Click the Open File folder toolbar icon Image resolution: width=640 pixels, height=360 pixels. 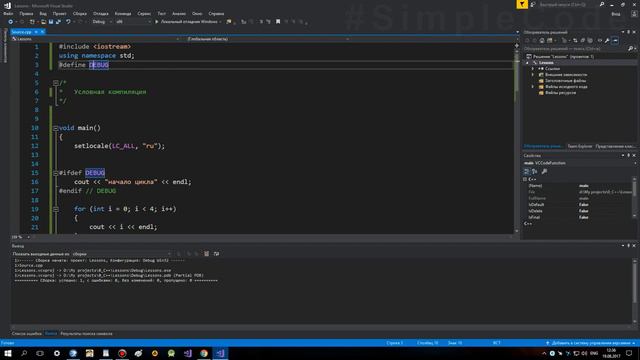pyautogui.click(x=43, y=22)
